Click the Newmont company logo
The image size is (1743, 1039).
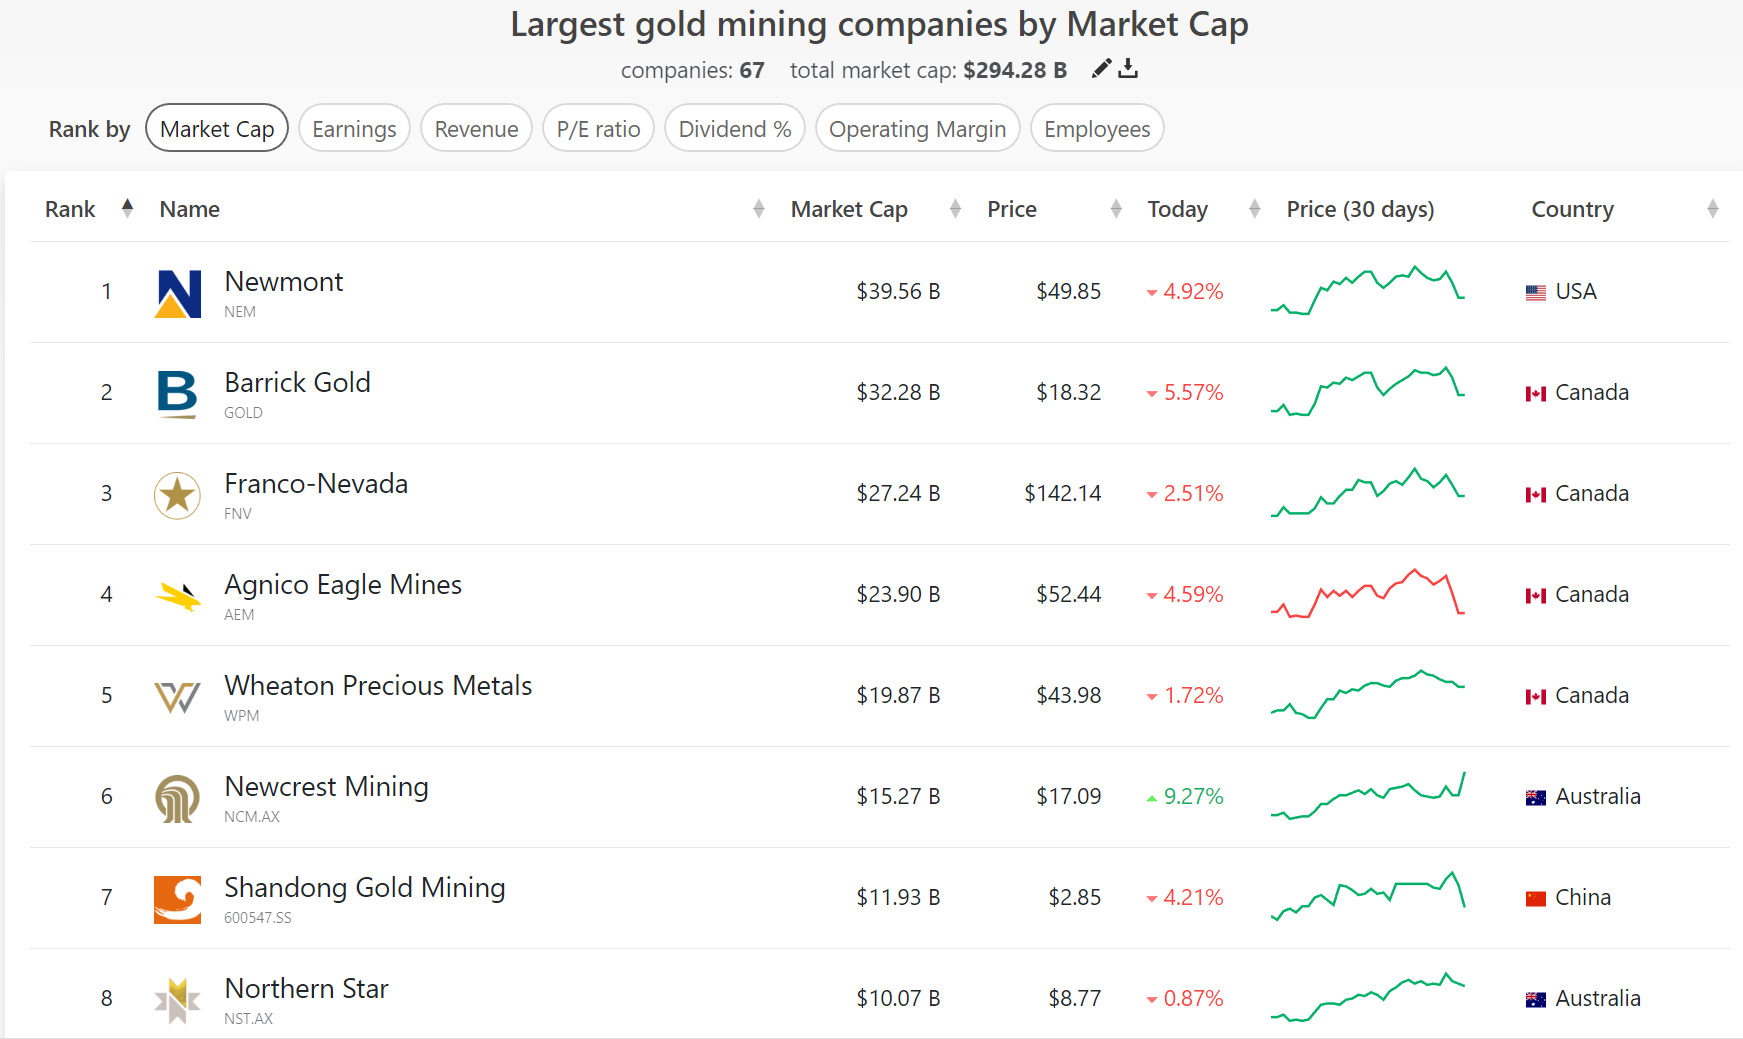(x=178, y=293)
